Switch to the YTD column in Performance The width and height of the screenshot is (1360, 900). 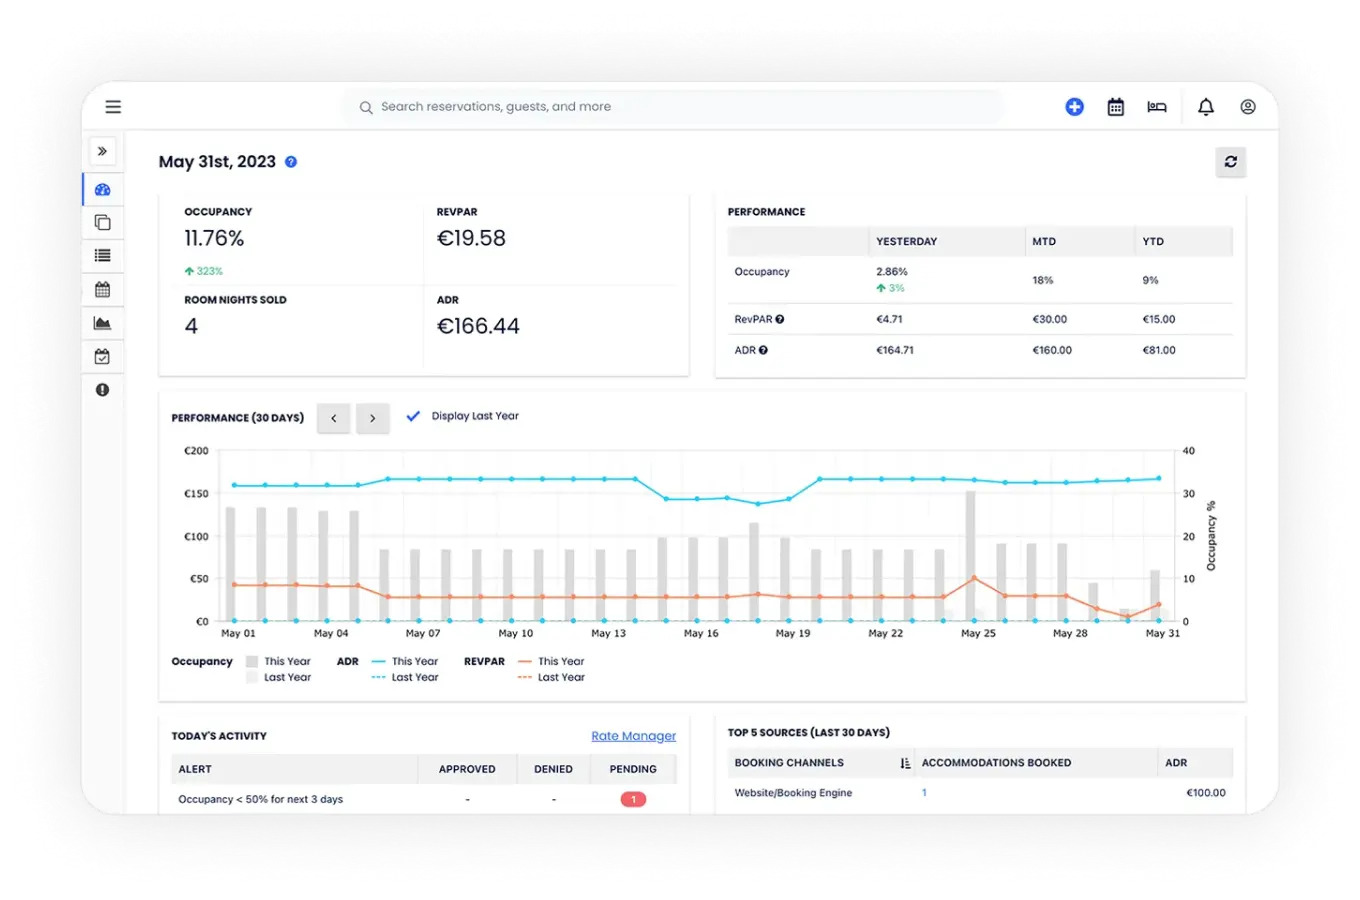coord(1150,241)
